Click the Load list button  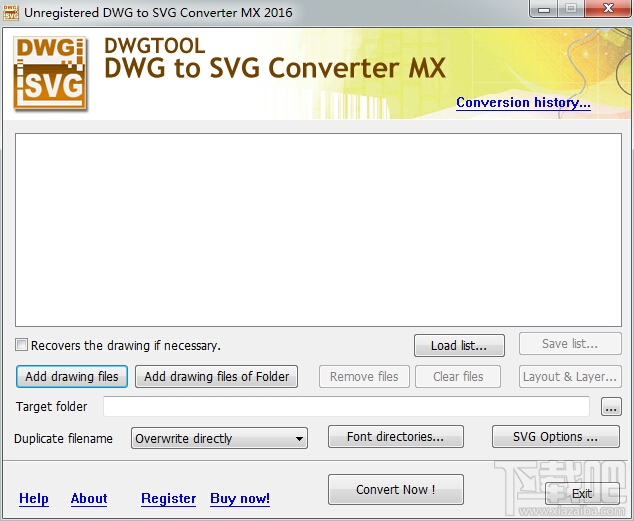coord(459,346)
